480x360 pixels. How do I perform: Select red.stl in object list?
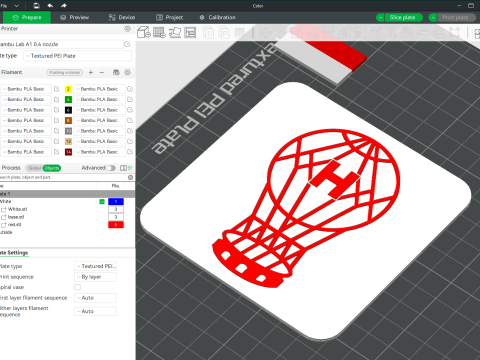(14, 225)
